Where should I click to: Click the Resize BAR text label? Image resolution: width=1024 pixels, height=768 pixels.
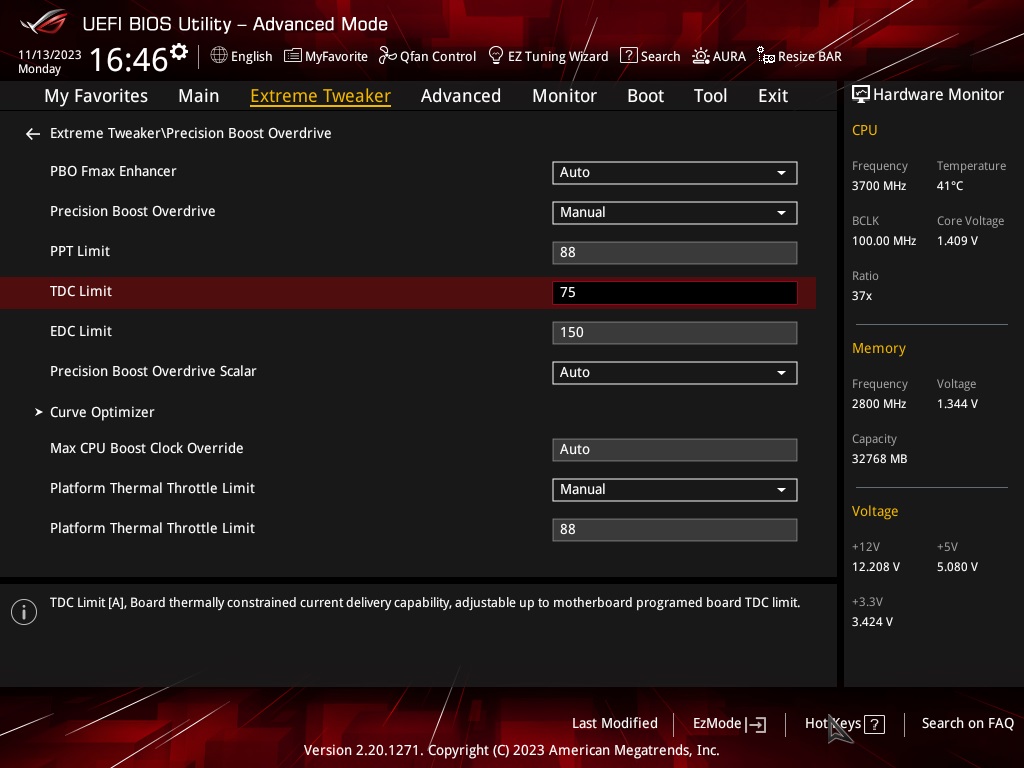[x=809, y=56]
